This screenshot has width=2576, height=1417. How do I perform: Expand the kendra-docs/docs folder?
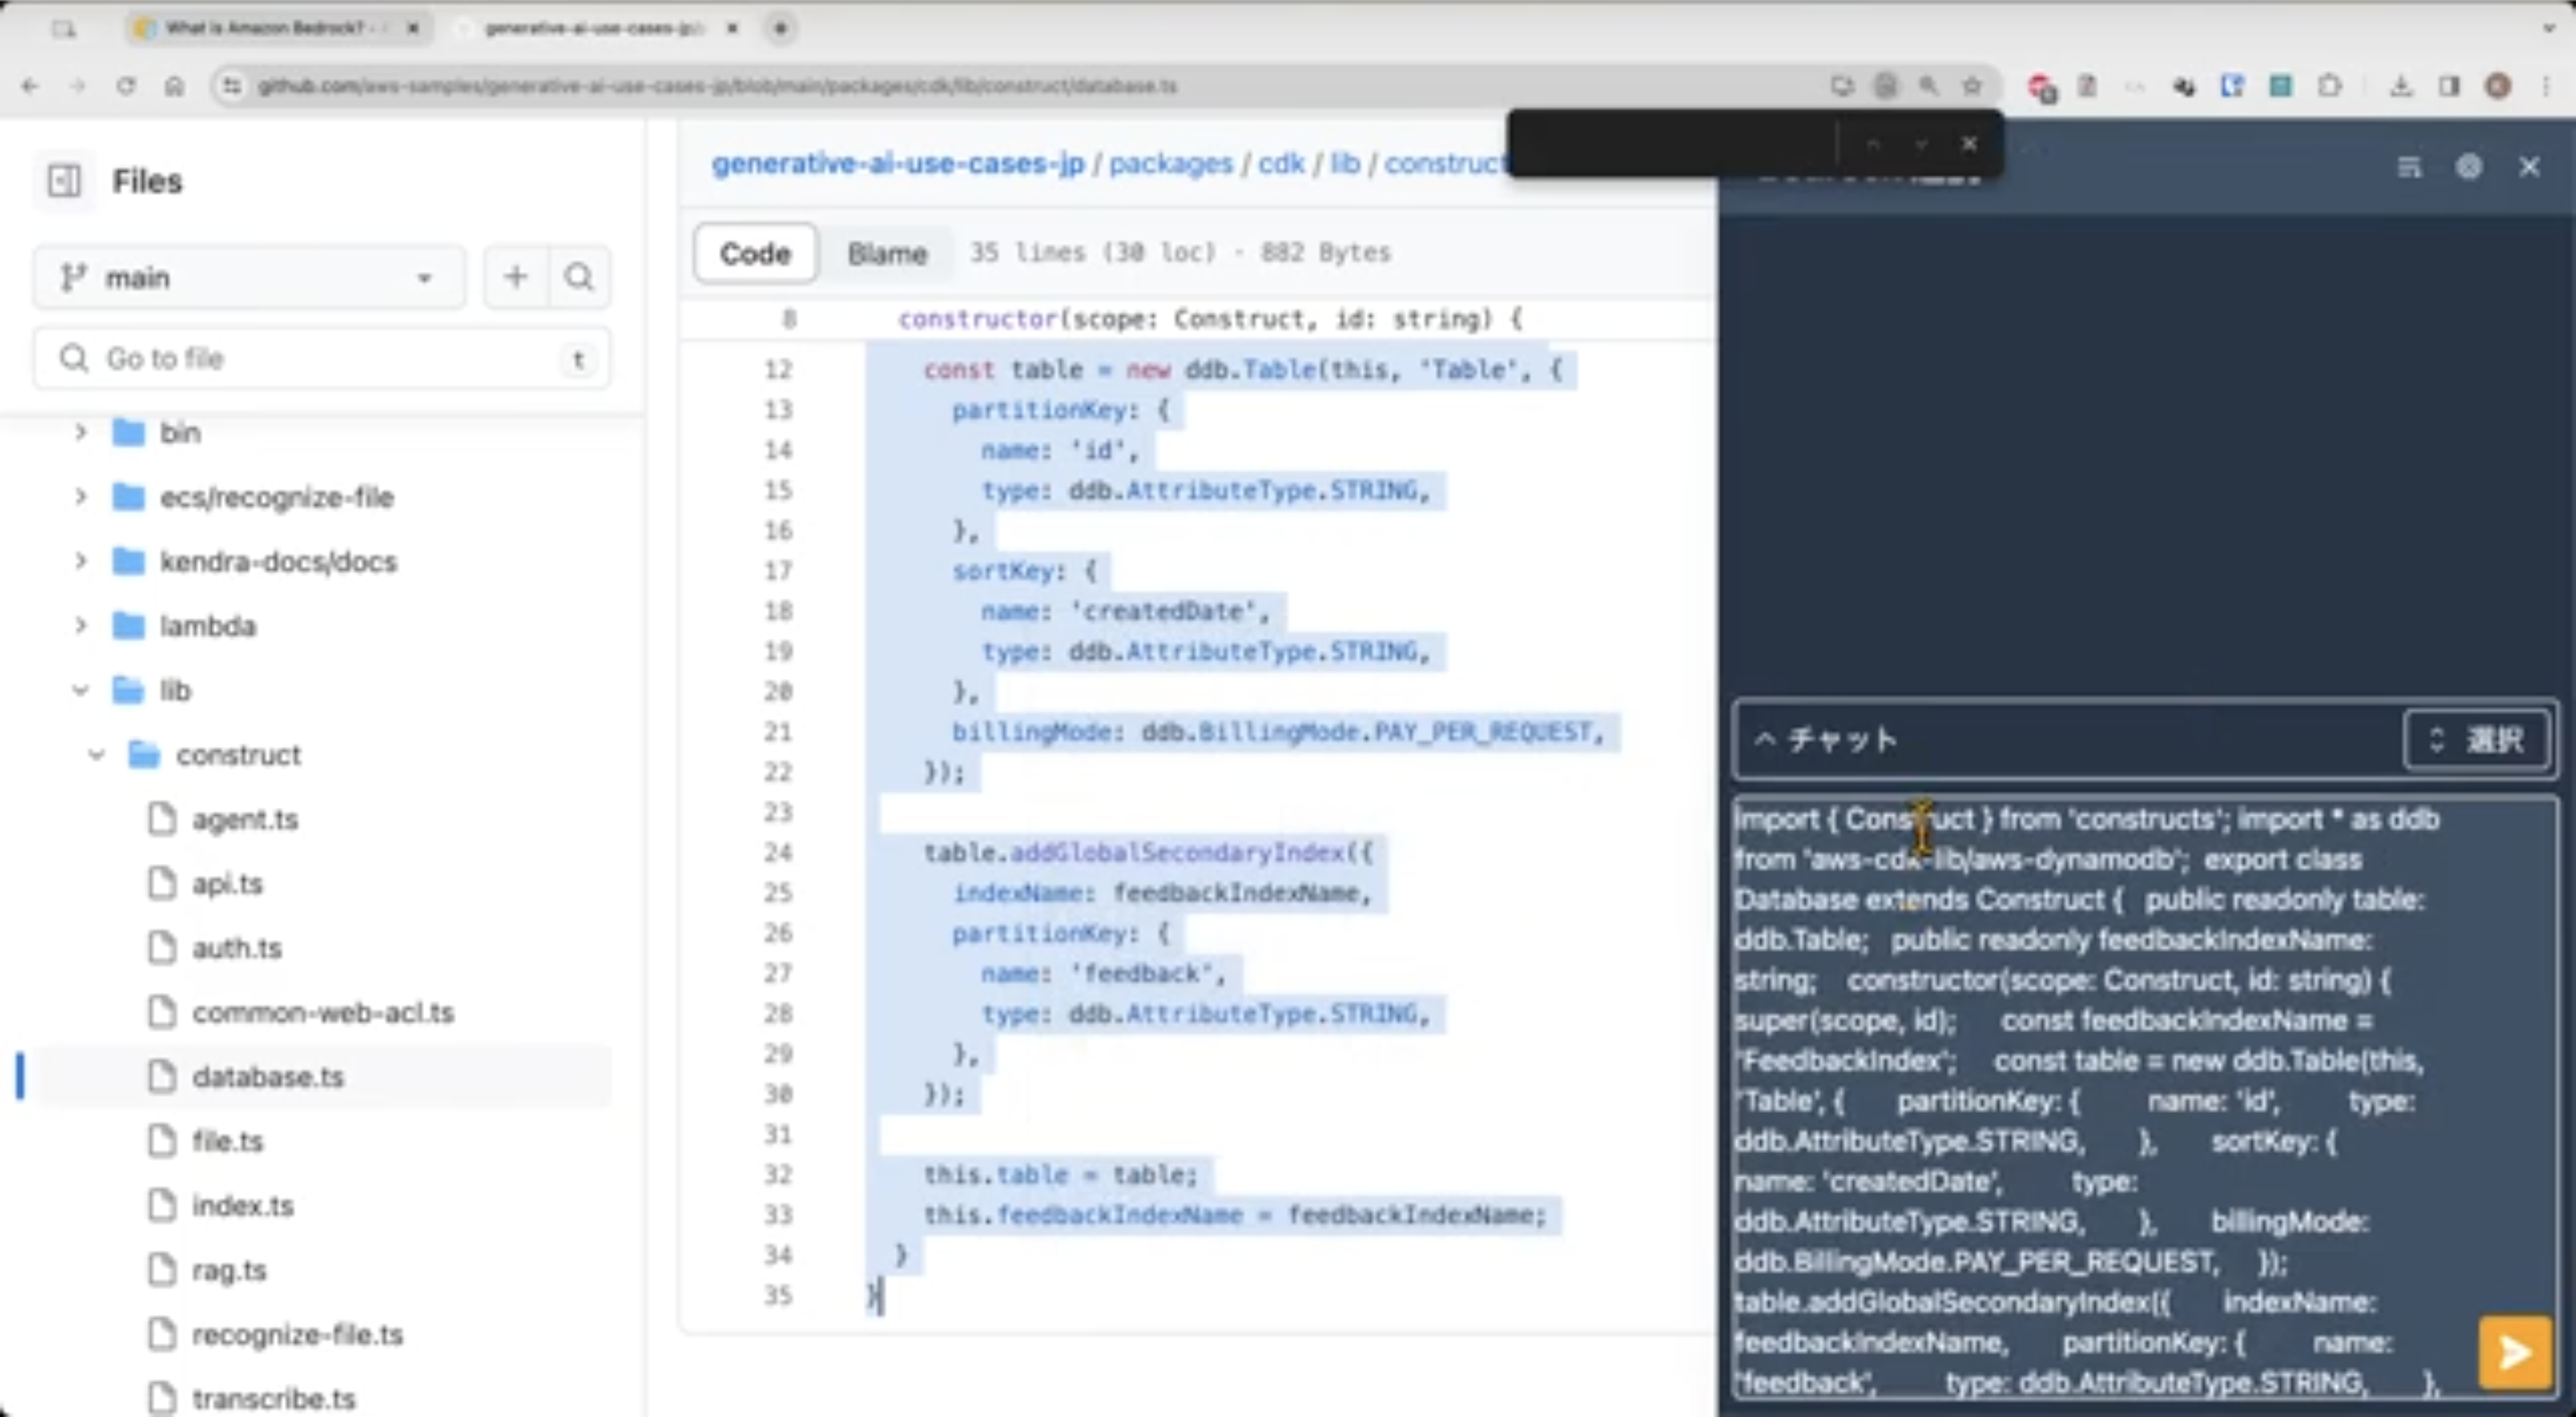pos(81,561)
